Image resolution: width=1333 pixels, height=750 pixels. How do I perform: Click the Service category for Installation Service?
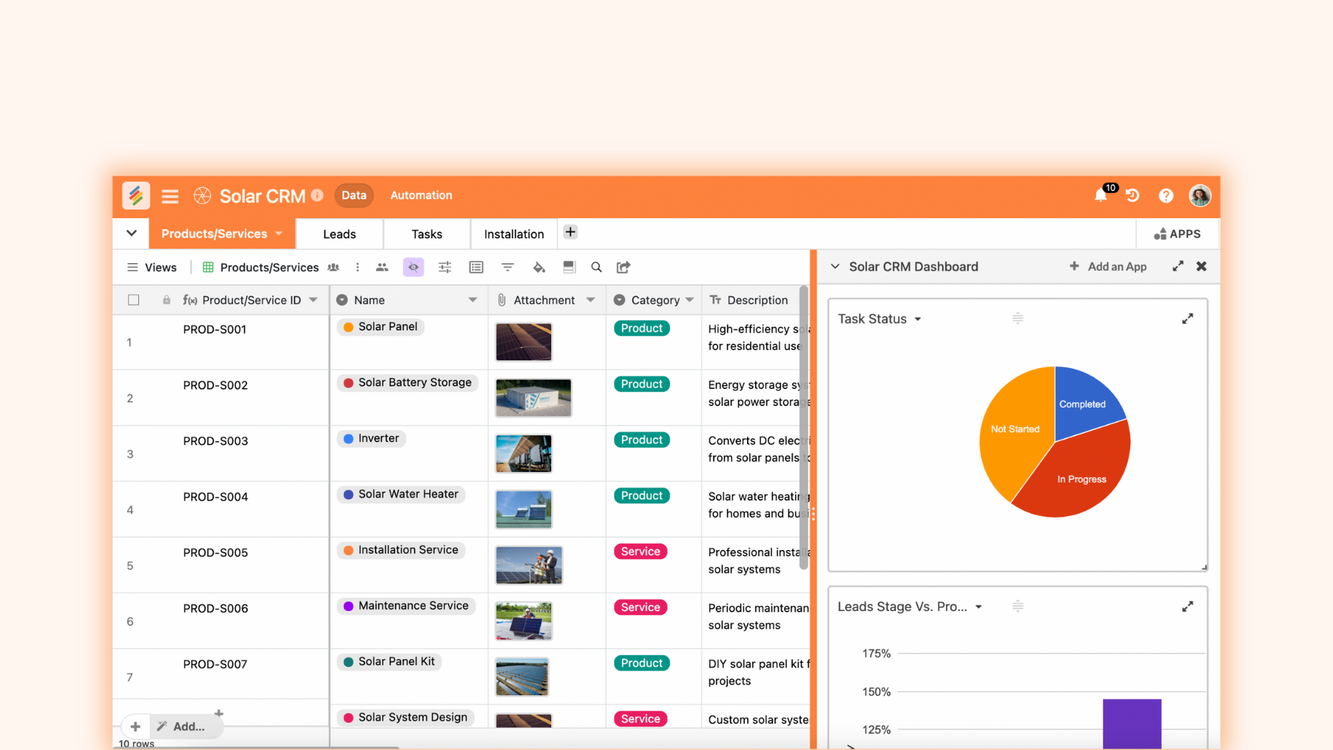click(x=640, y=552)
